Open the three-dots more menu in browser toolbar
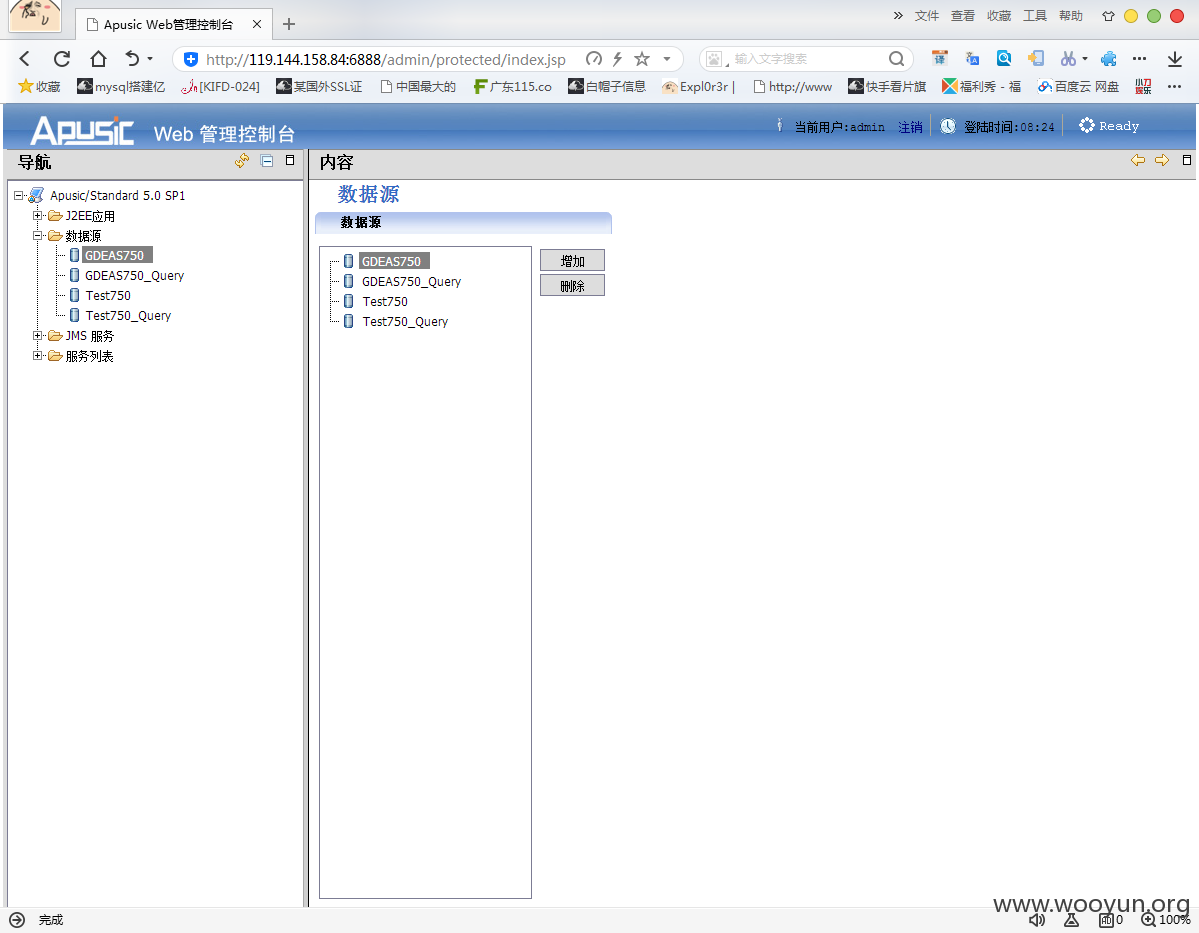The image size is (1199, 933). 1139,59
